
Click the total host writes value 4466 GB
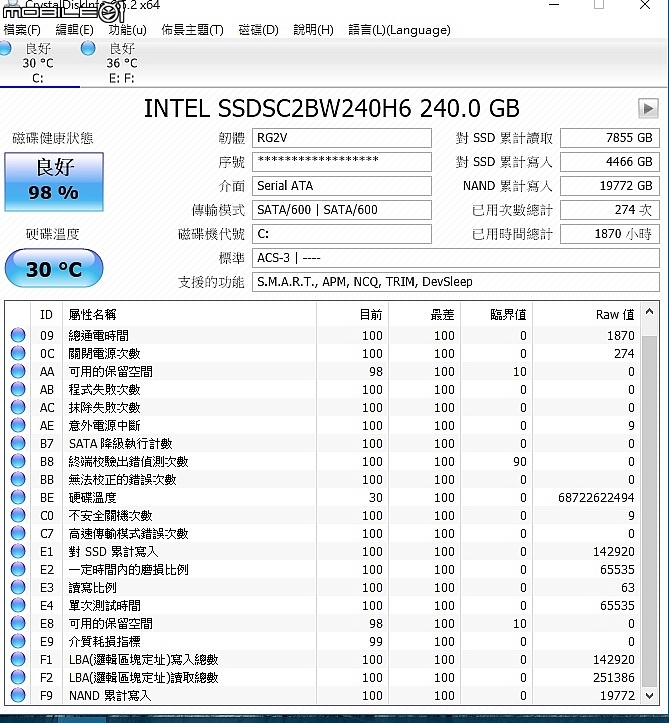tap(610, 162)
